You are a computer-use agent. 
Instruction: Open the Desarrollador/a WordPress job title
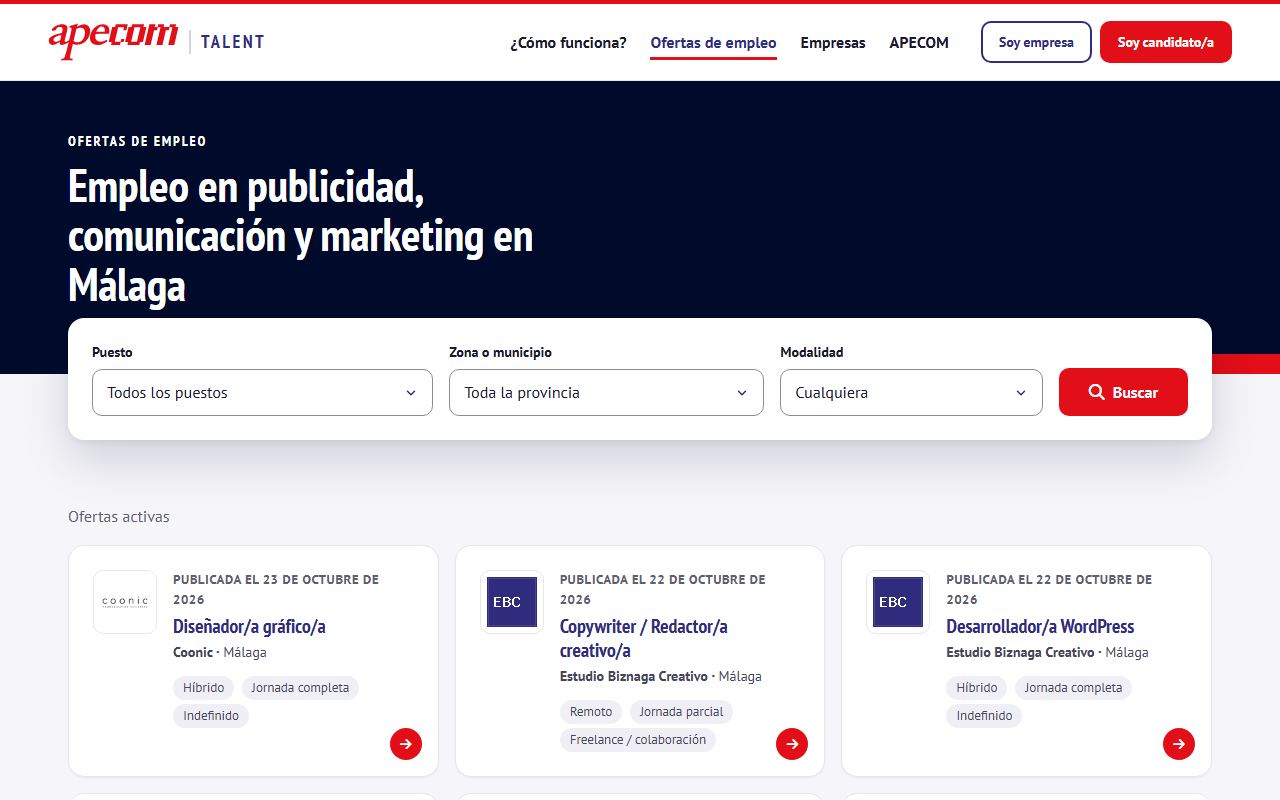tap(1040, 627)
